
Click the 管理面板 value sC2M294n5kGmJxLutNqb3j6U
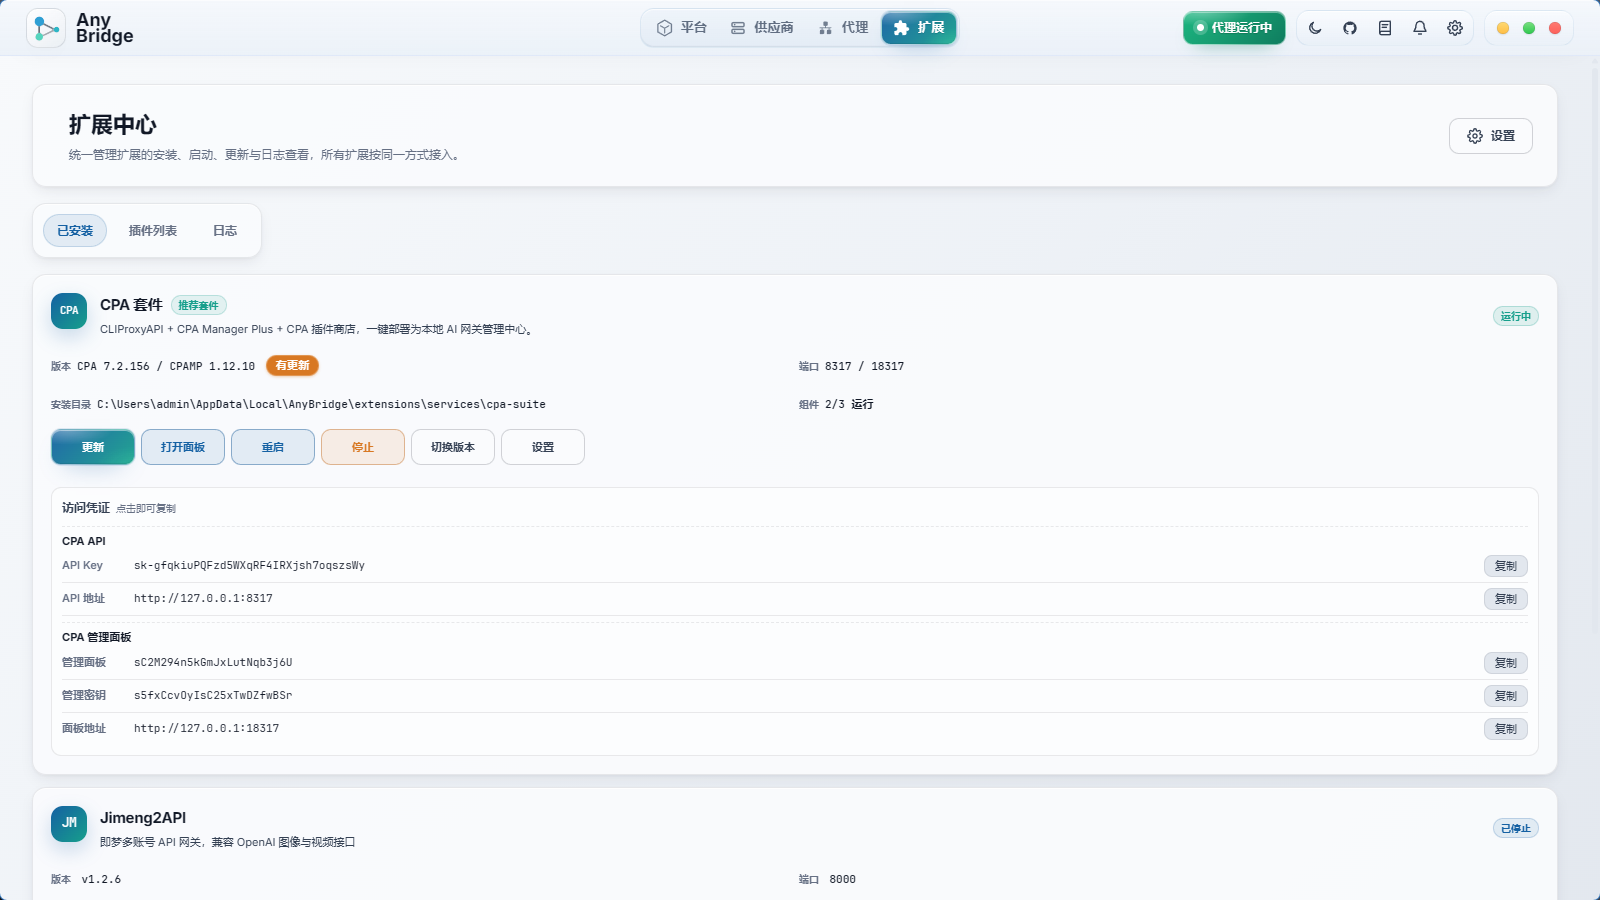[x=213, y=663]
